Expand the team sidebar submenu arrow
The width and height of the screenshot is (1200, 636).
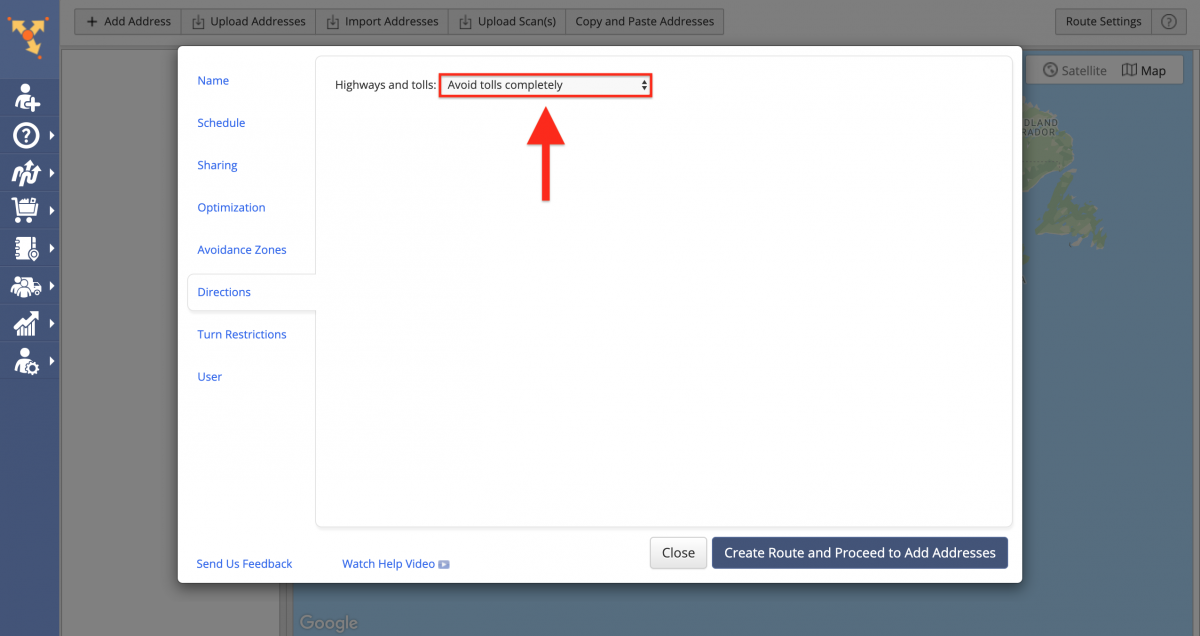(51, 285)
